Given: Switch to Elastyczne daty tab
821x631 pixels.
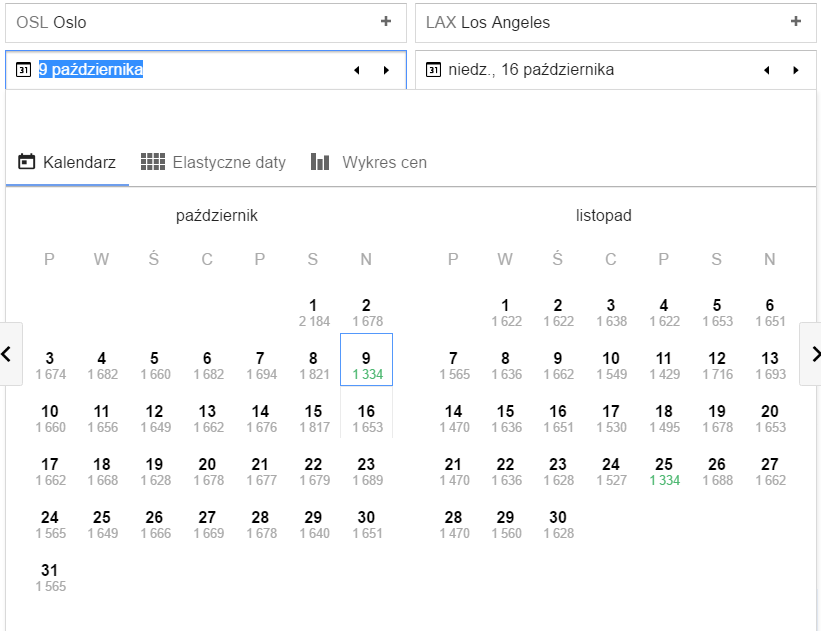Looking at the screenshot, I should coord(214,162).
